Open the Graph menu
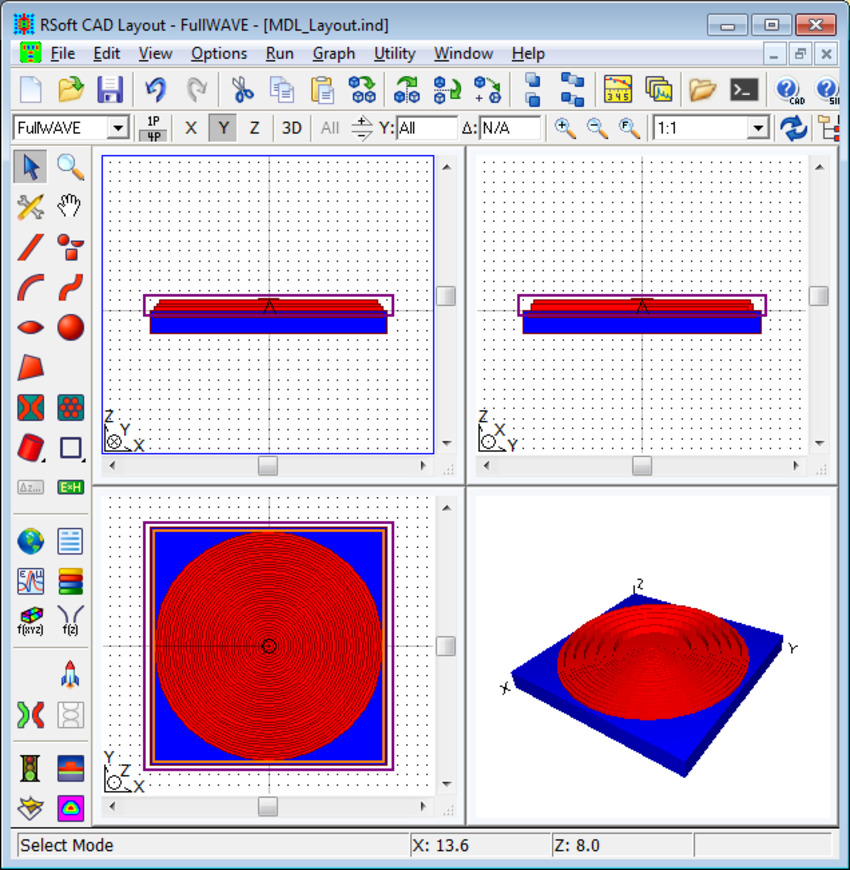 333,53
